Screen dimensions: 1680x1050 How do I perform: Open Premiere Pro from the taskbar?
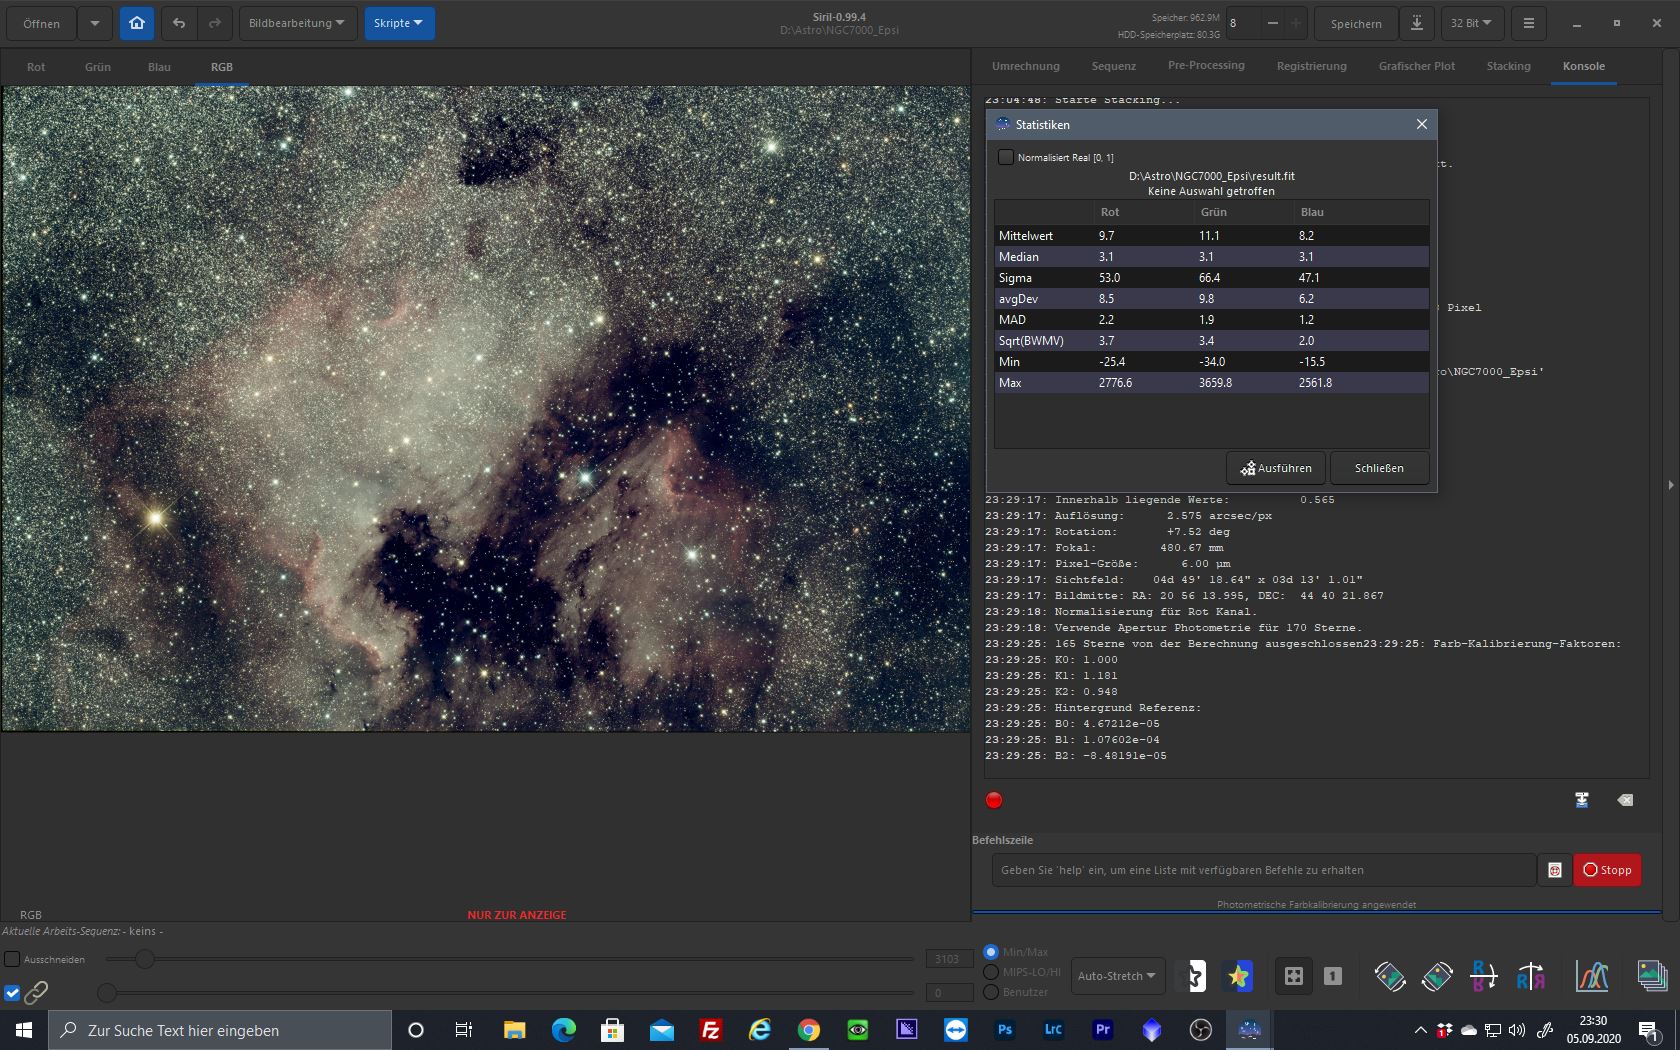pyautogui.click(x=1103, y=1030)
